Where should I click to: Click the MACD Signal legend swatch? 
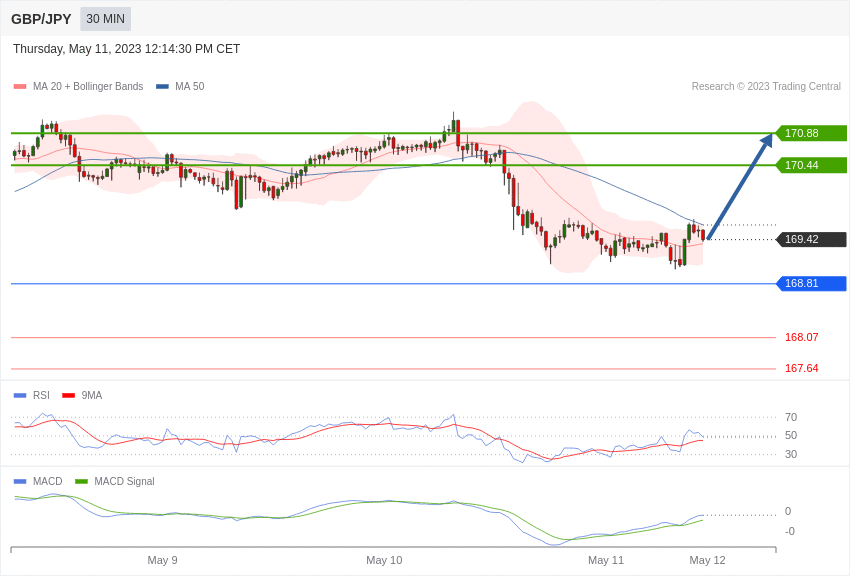(x=81, y=482)
